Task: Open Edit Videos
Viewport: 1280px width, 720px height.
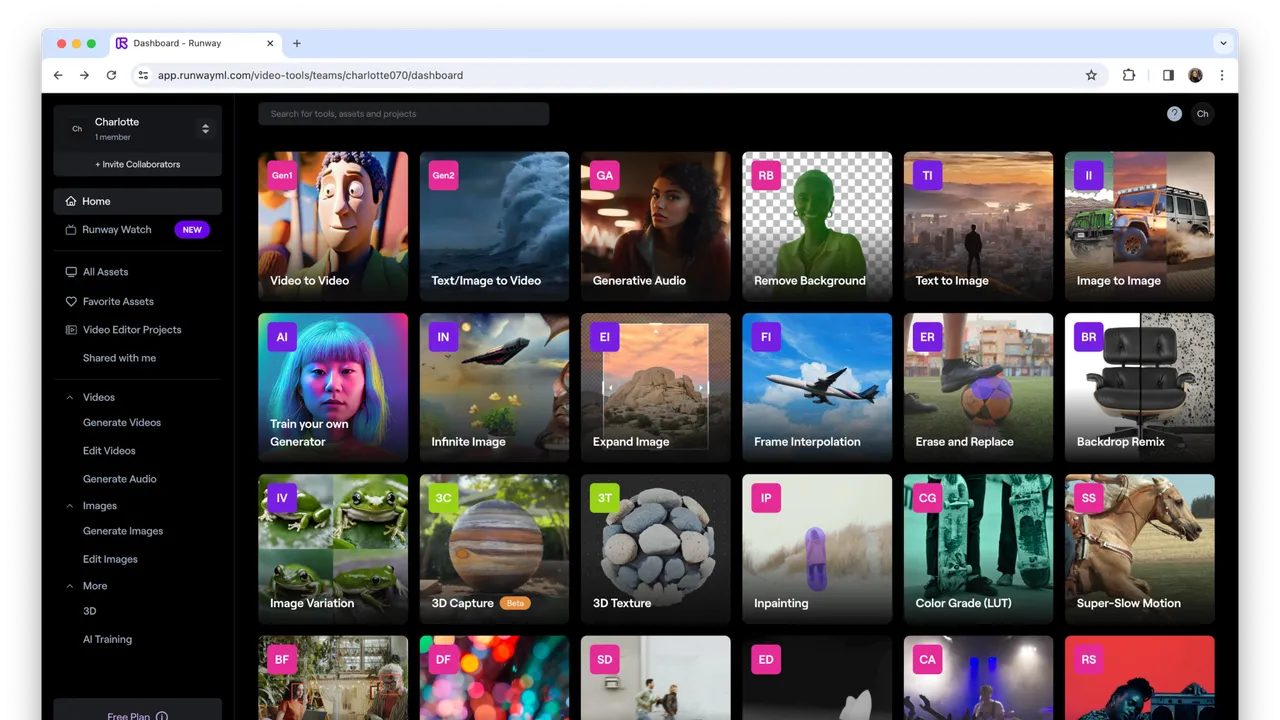Action: (109, 451)
